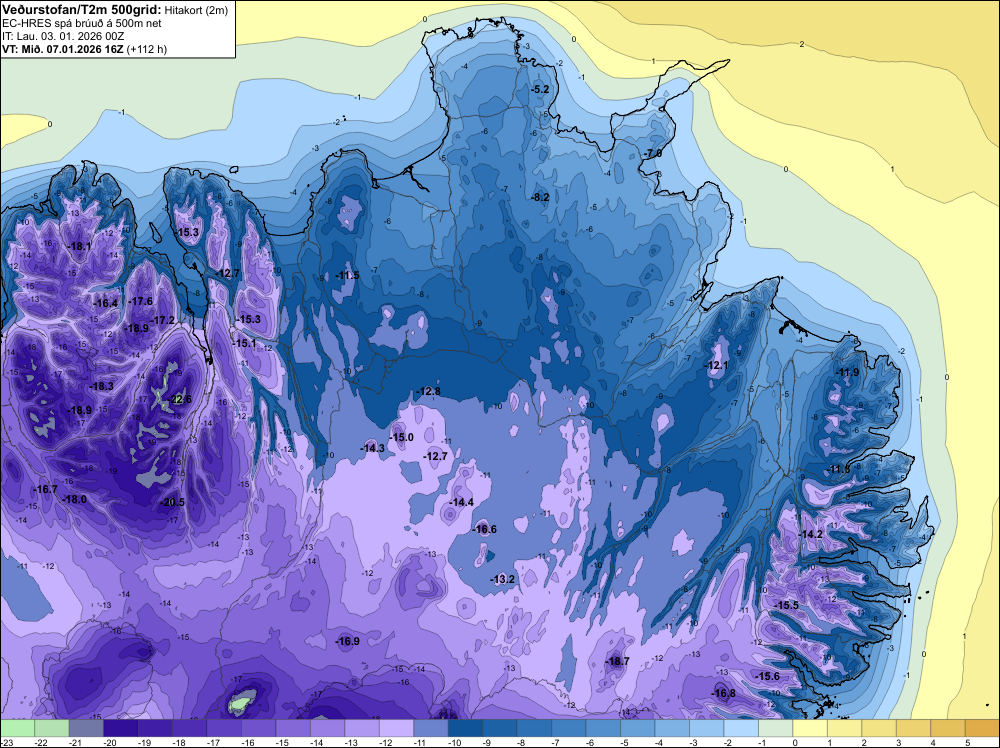Click the -17.6 temperature value
1000x748 pixels.
tap(140, 301)
